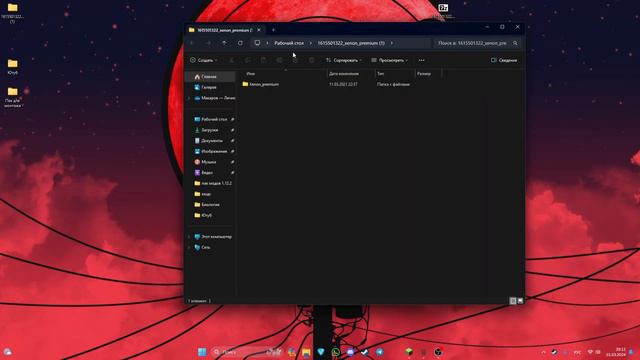640x360 pixels.
Task: Click the Cut scissors icon in toolbar
Action: (231, 60)
